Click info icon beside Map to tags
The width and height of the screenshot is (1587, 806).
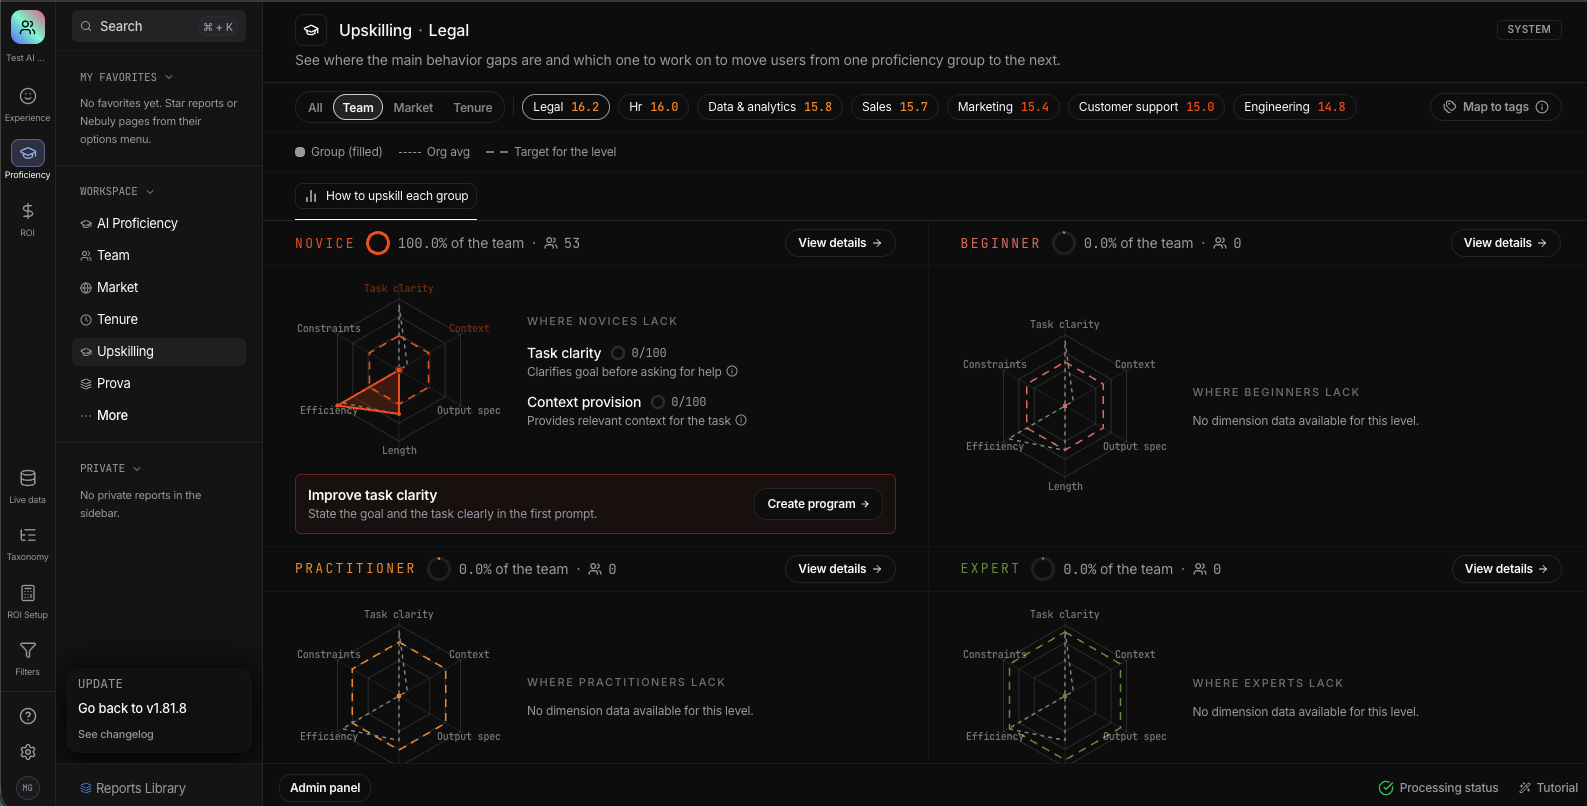pyautogui.click(x=1542, y=107)
